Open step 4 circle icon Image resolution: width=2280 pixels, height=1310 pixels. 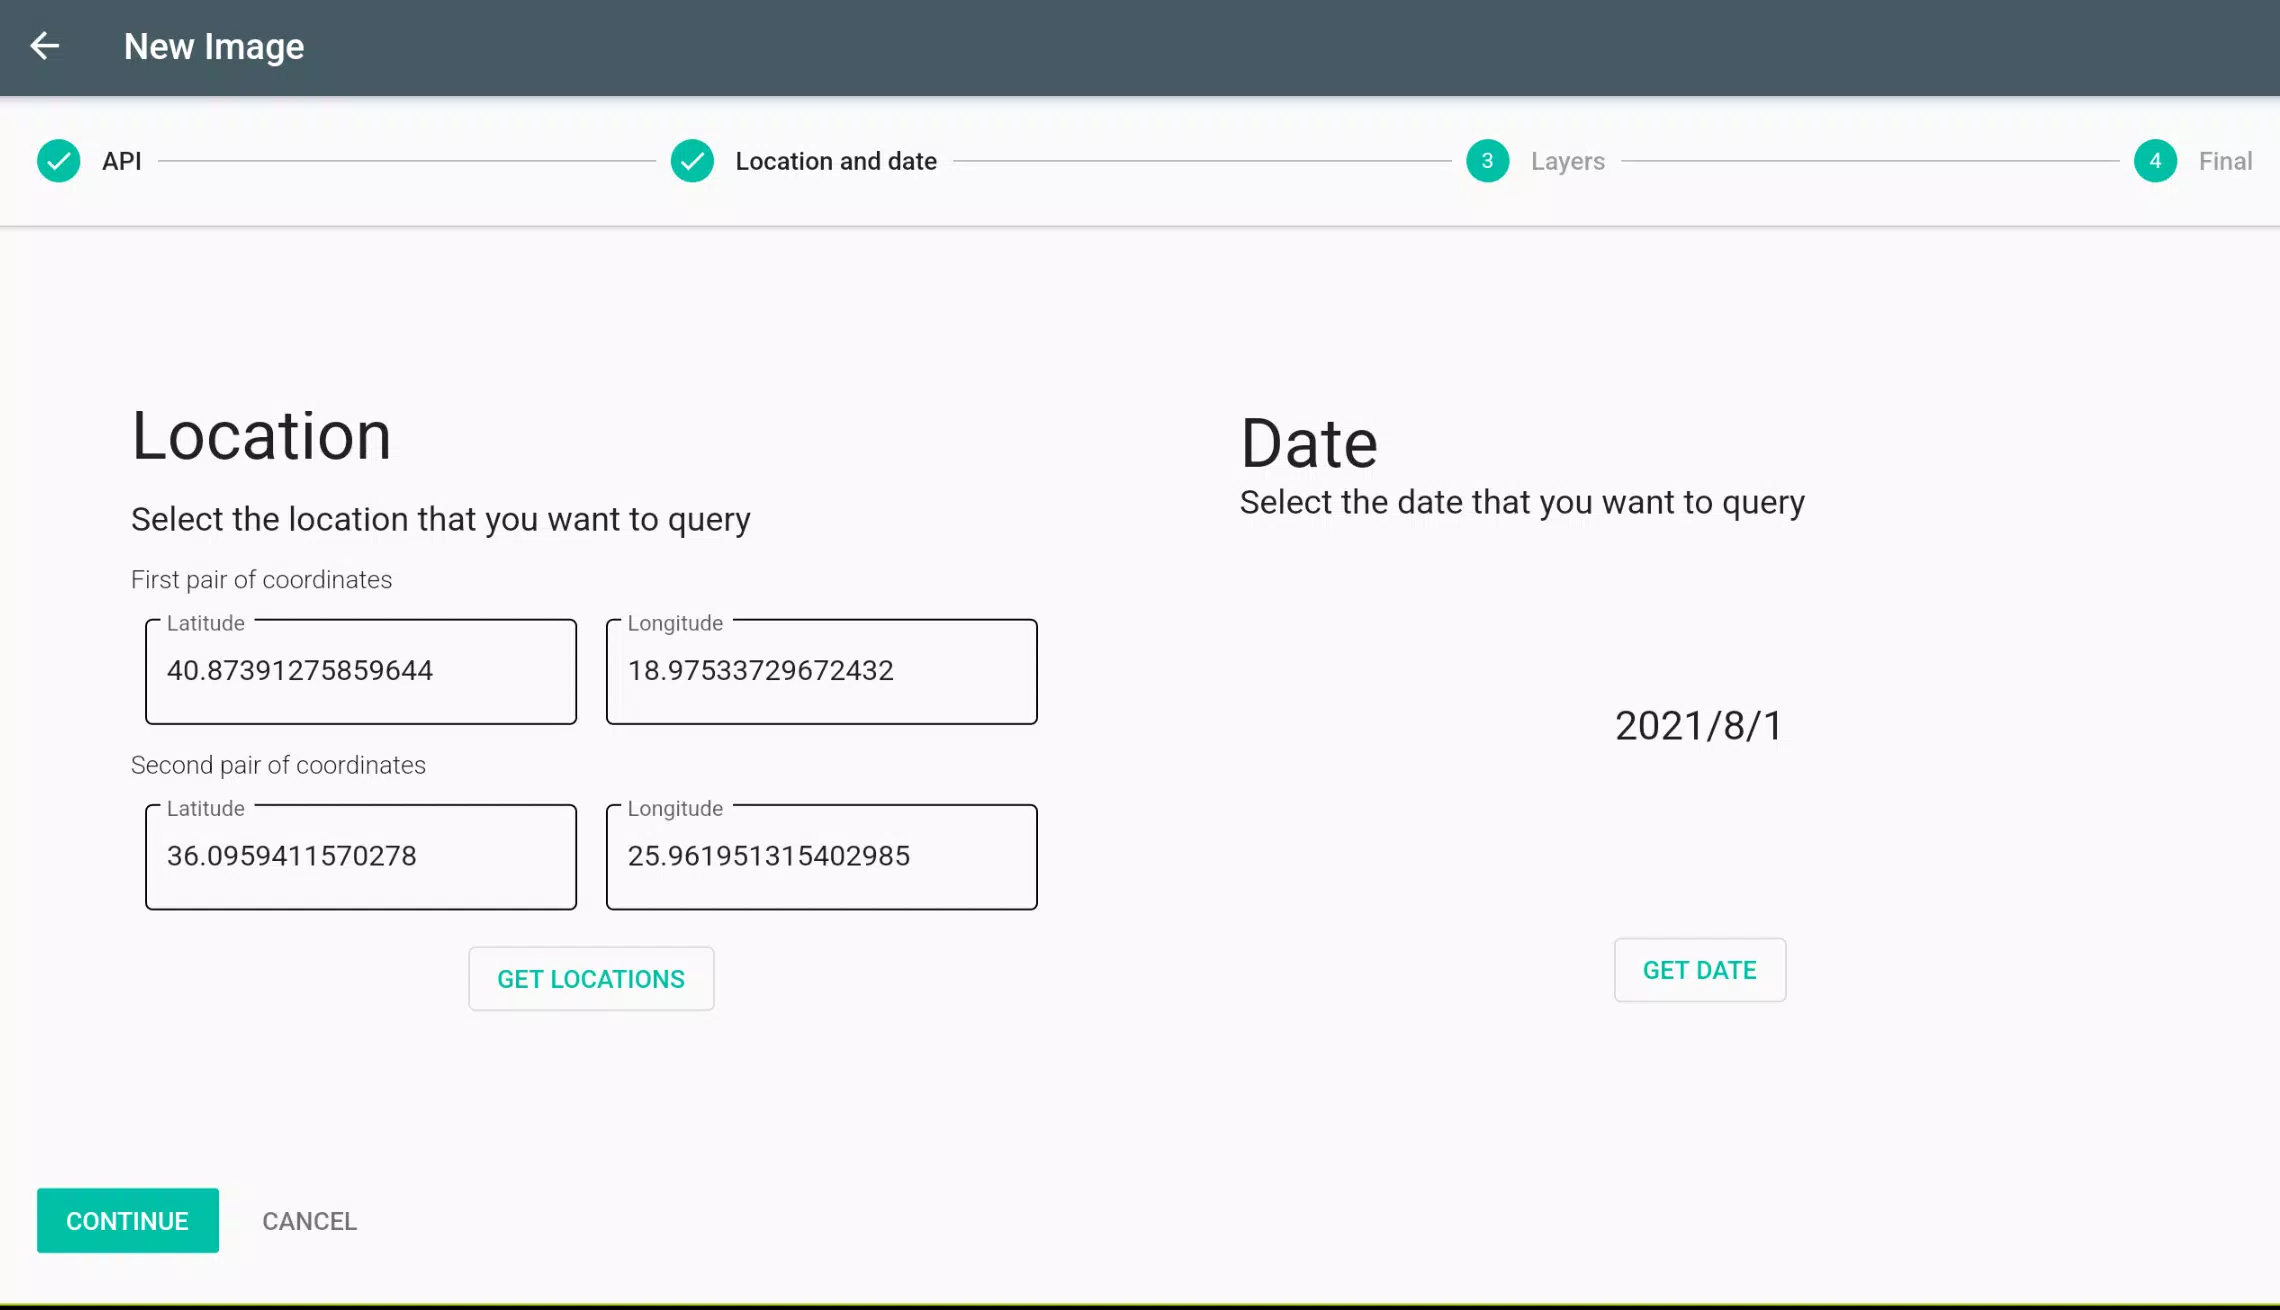click(2155, 161)
